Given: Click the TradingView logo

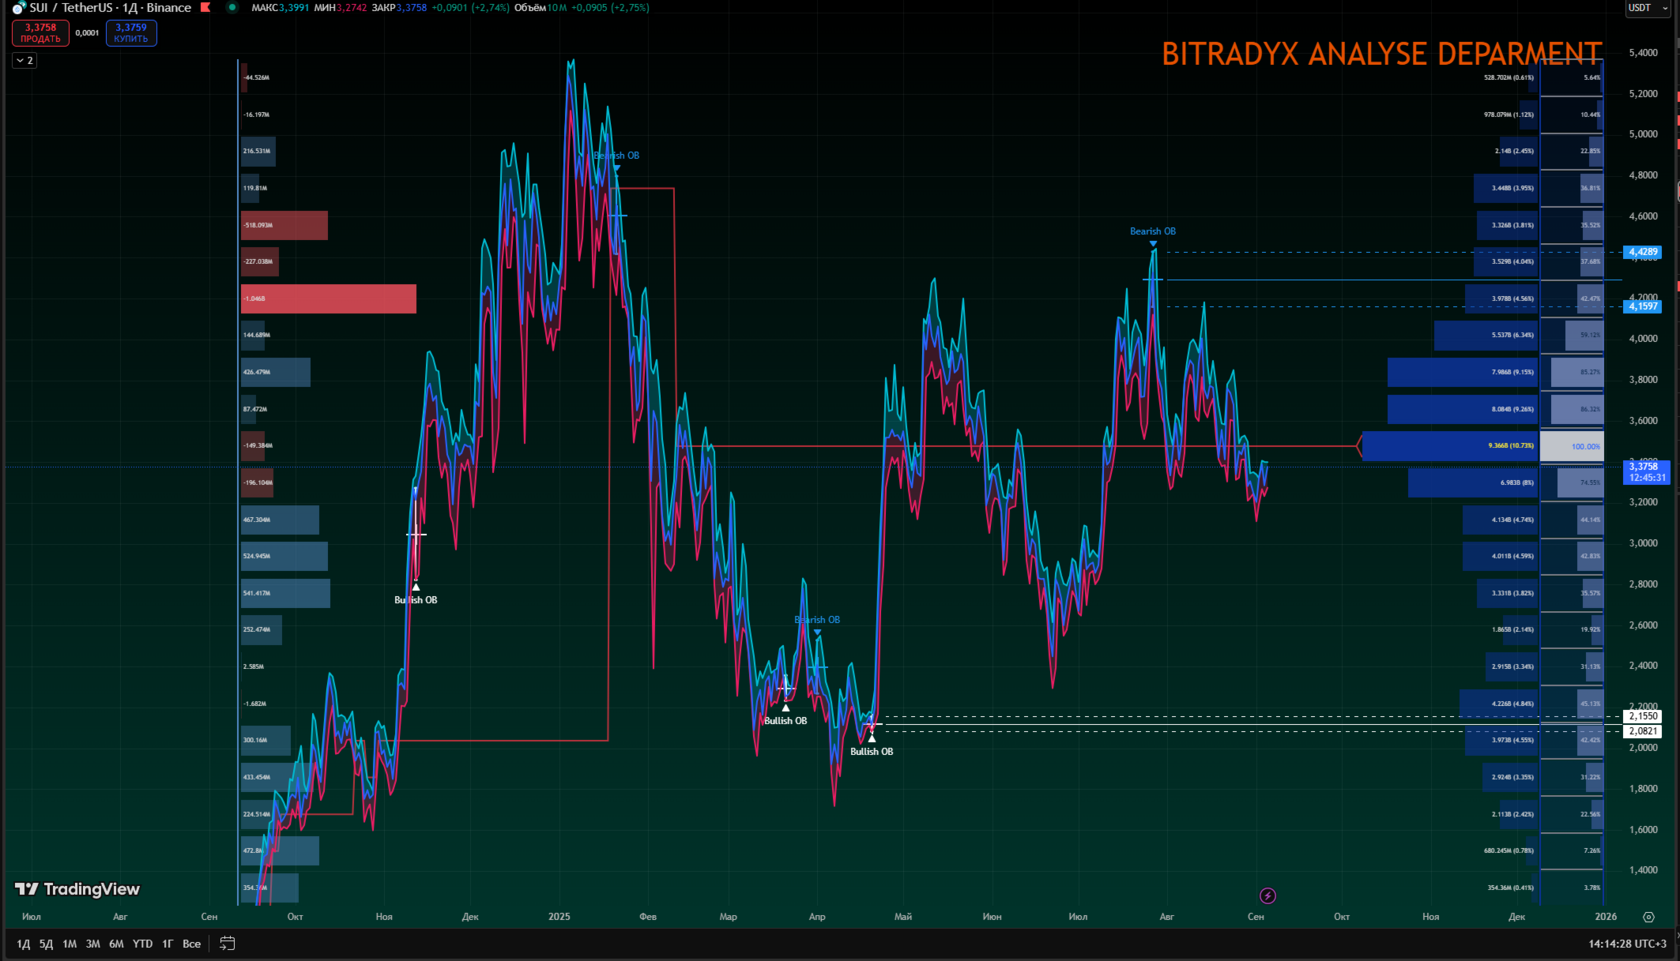Looking at the screenshot, I should (x=77, y=889).
